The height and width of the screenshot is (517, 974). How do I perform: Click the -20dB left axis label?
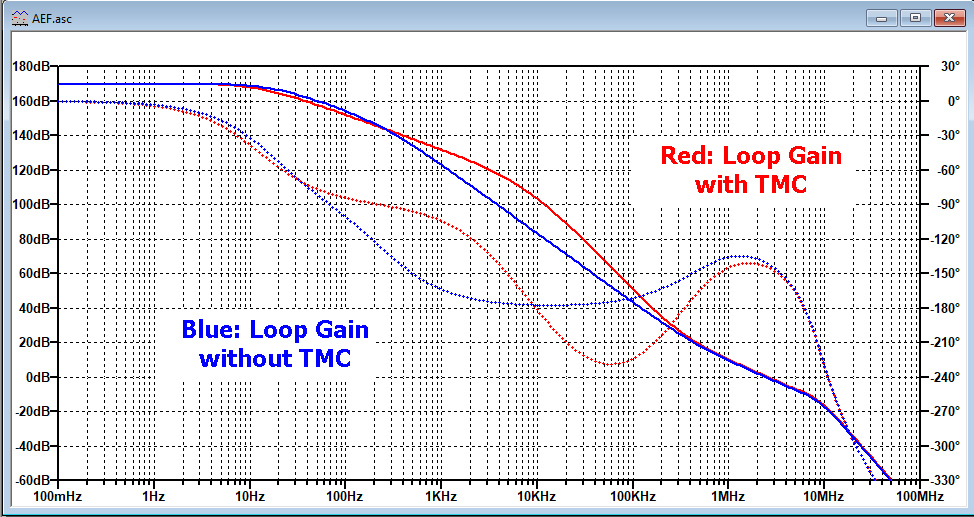tap(31, 411)
